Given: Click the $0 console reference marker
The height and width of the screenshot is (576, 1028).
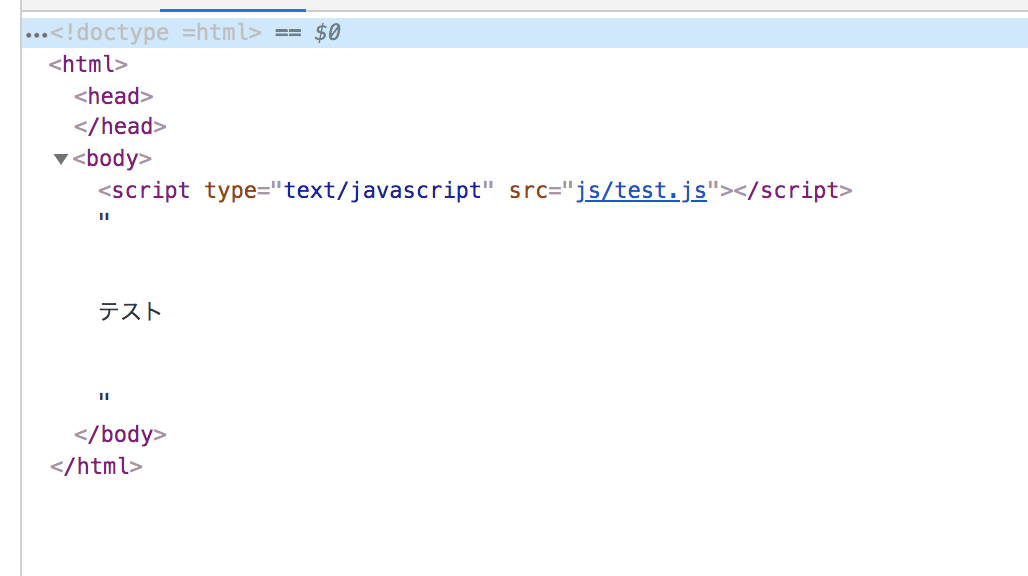Looking at the screenshot, I should point(327,33).
